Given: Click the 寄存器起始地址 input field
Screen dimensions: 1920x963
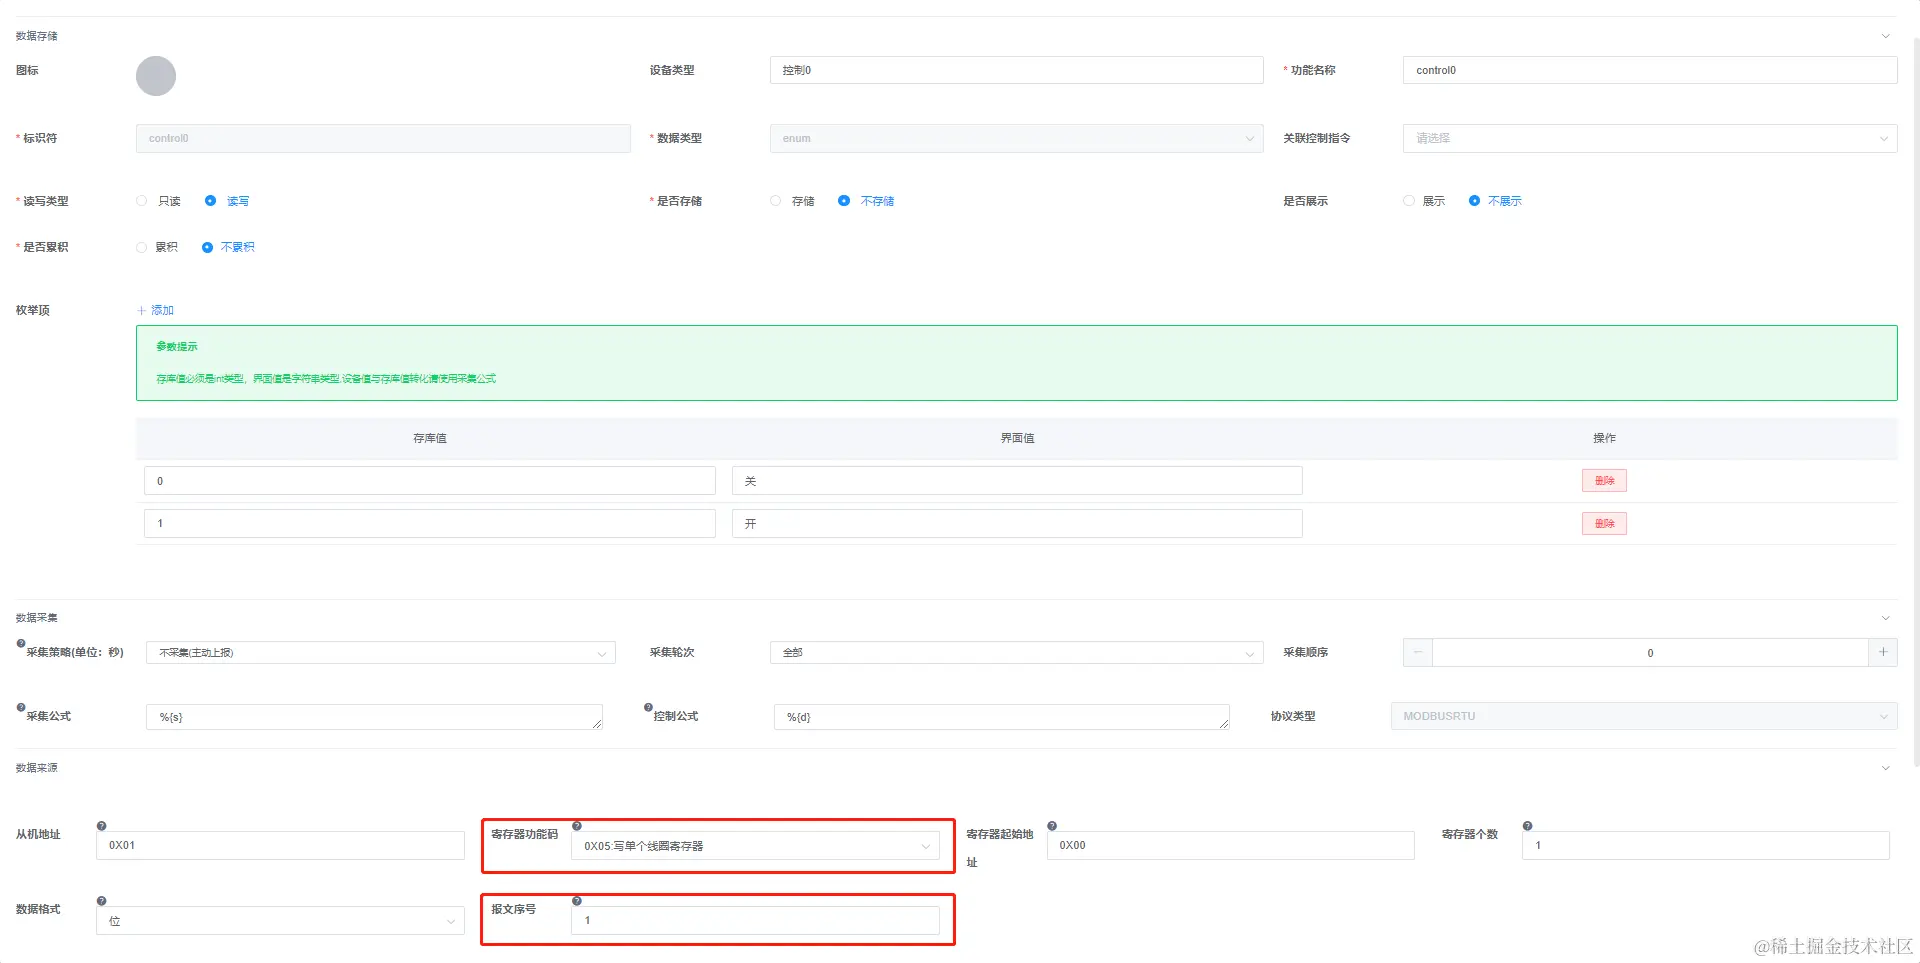Looking at the screenshot, I should click(x=1230, y=846).
